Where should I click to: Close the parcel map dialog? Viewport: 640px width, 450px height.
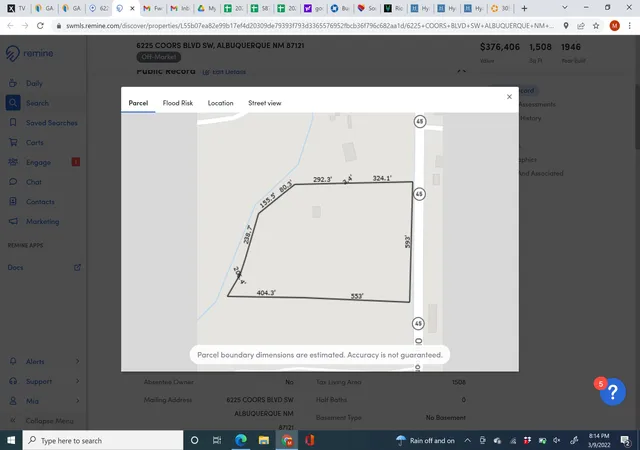point(509,97)
